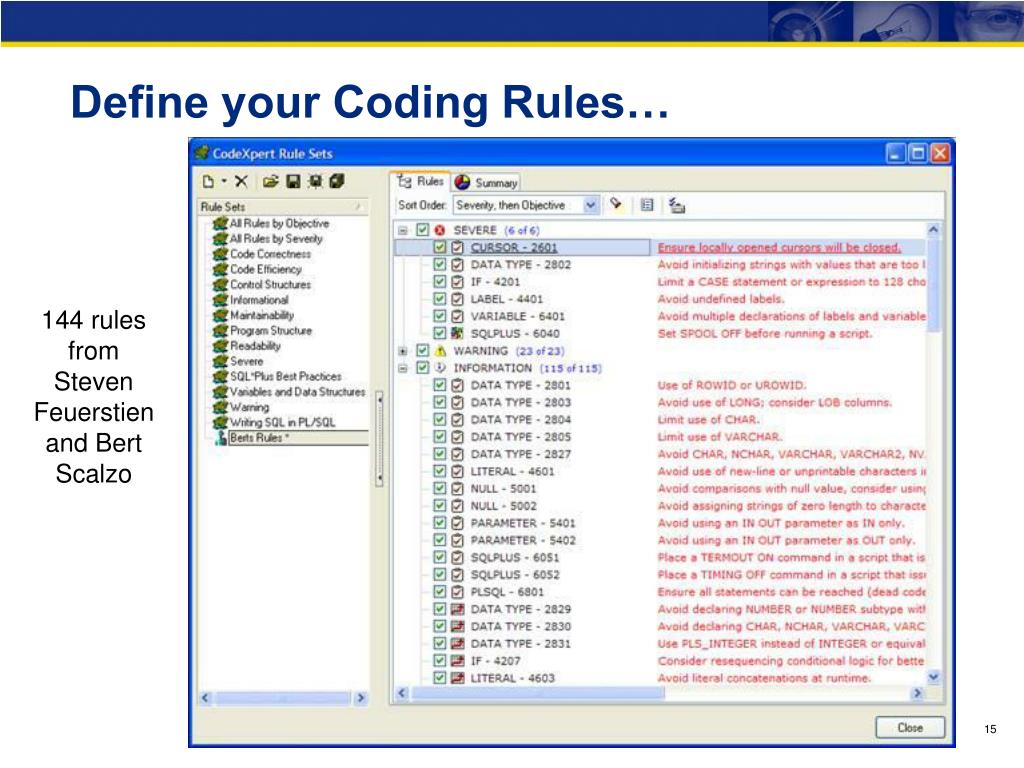Click the red icon of IF - 4207
The image size is (1024, 768).
click(x=458, y=660)
